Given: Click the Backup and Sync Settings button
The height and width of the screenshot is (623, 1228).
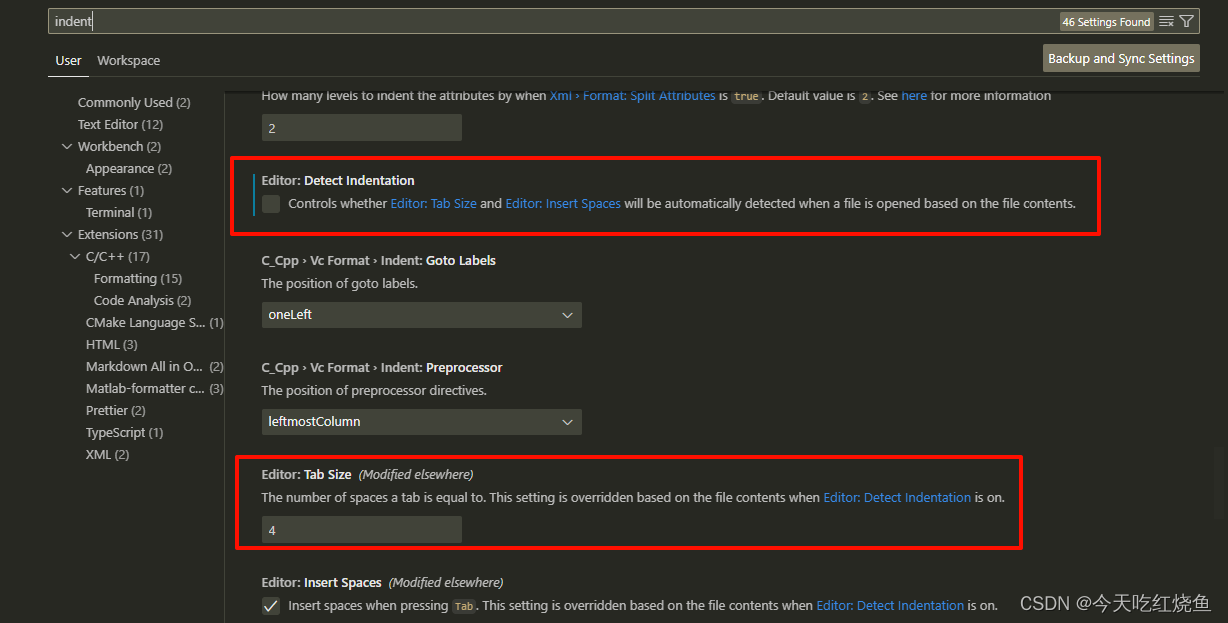Looking at the screenshot, I should pyautogui.click(x=1120, y=57).
